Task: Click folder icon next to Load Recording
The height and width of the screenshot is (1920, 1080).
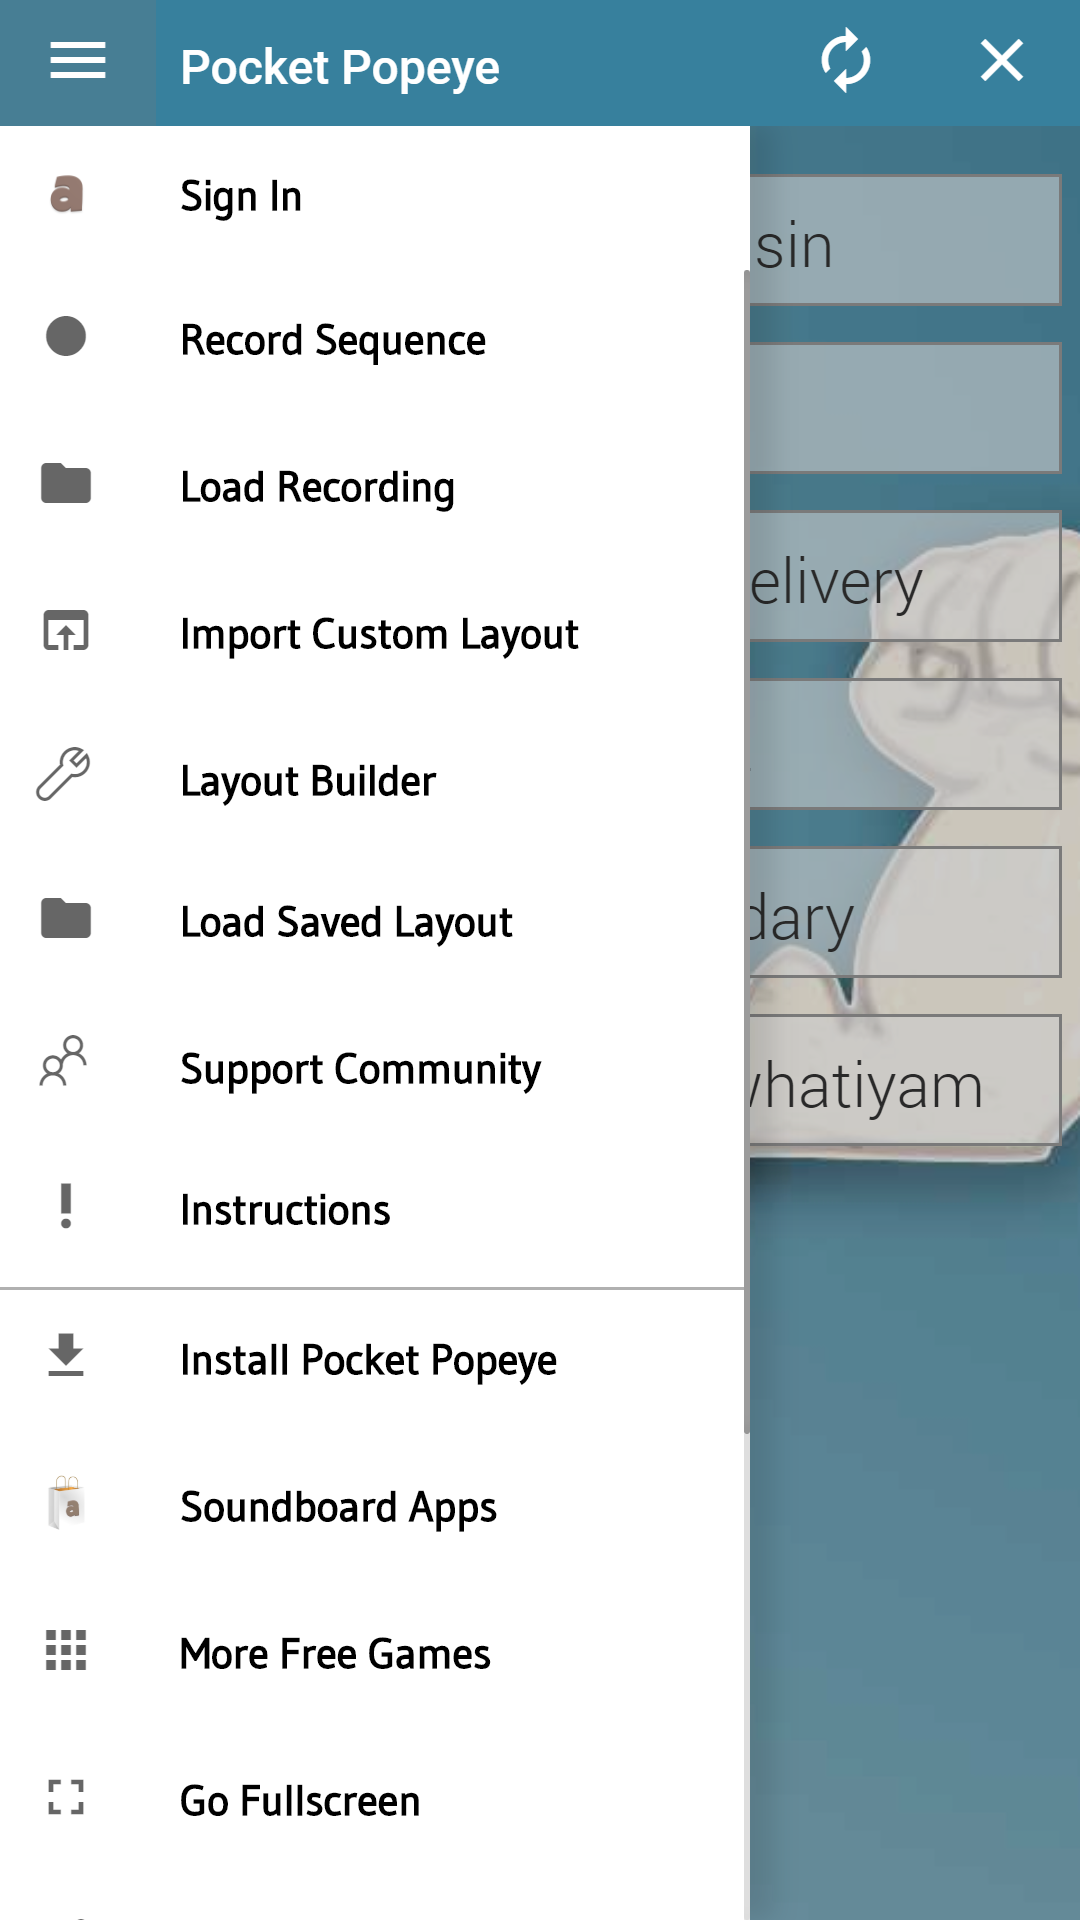Action: coord(66,483)
